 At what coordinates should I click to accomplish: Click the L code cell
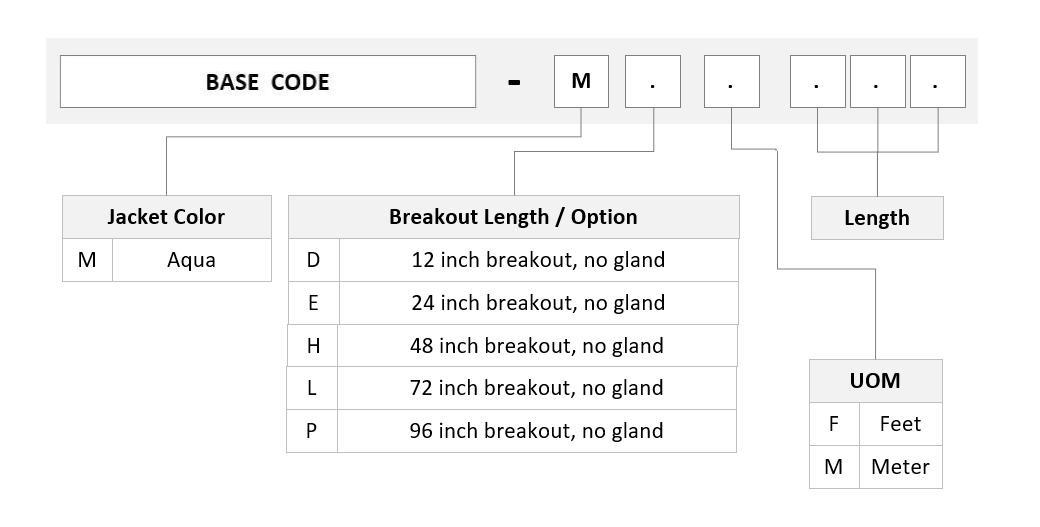coord(312,388)
